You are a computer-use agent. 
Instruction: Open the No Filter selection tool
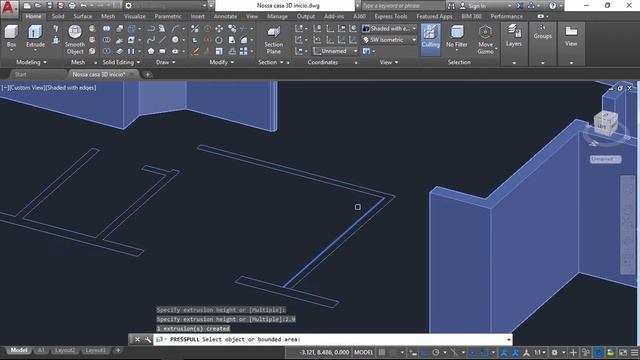(x=456, y=37)
